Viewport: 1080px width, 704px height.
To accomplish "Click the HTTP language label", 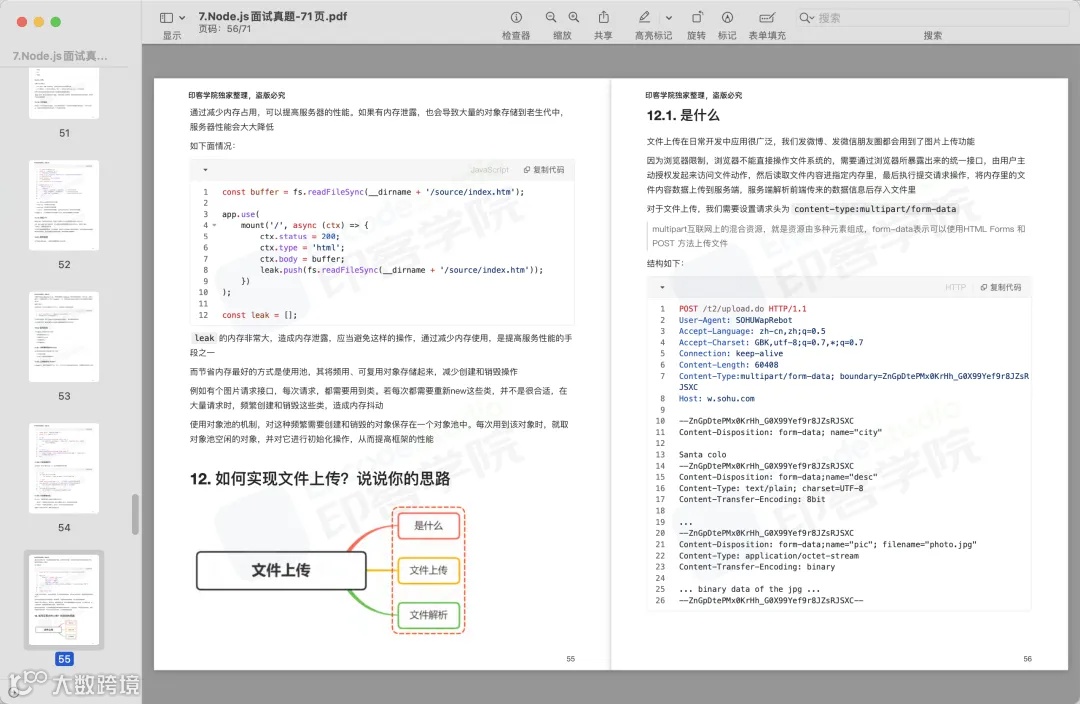I will 955,287.
